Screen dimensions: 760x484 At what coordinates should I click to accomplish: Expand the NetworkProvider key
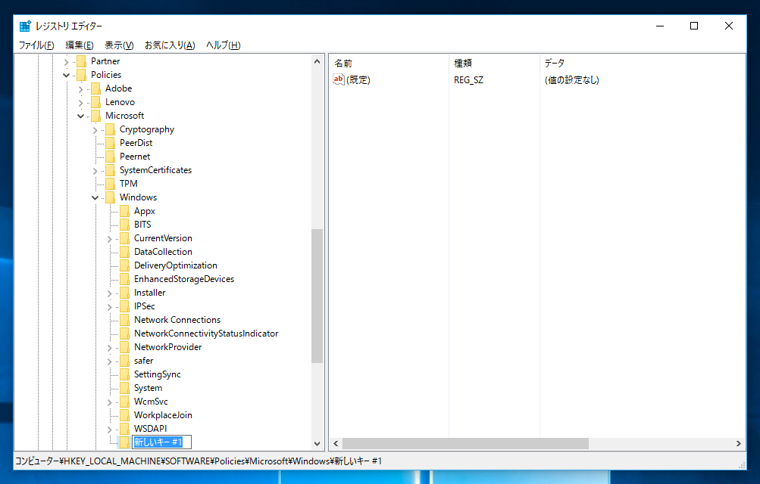point(110,347)
